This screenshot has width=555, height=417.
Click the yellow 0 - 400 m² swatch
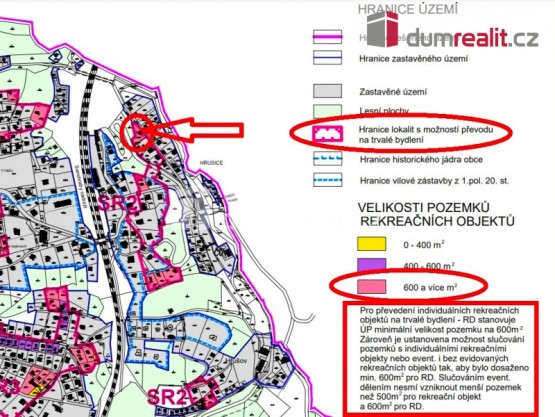click(x=371, y=244)
